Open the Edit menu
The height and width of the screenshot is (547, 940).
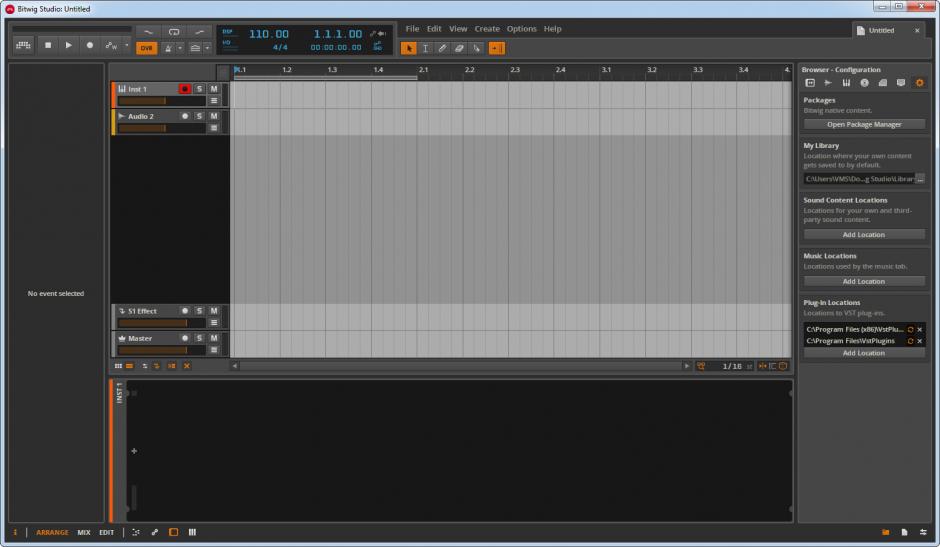coord(434,29)
